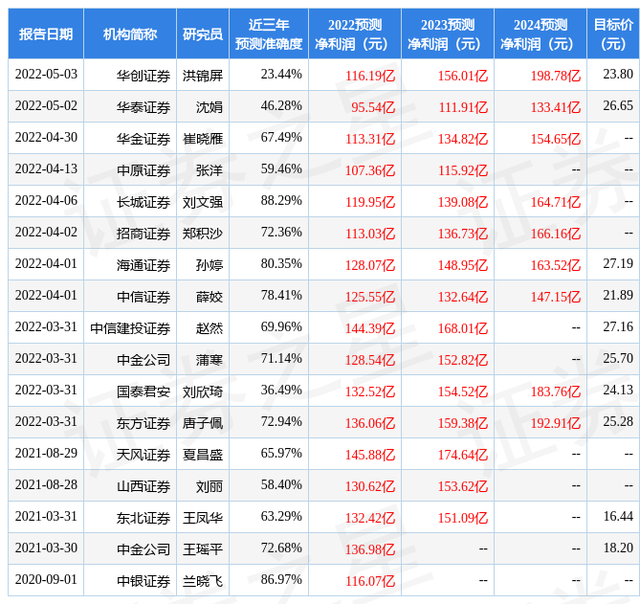This screenshot has width=640, height=604.
Task: Select the 2022预测净利润 column header
Action: 355,34
